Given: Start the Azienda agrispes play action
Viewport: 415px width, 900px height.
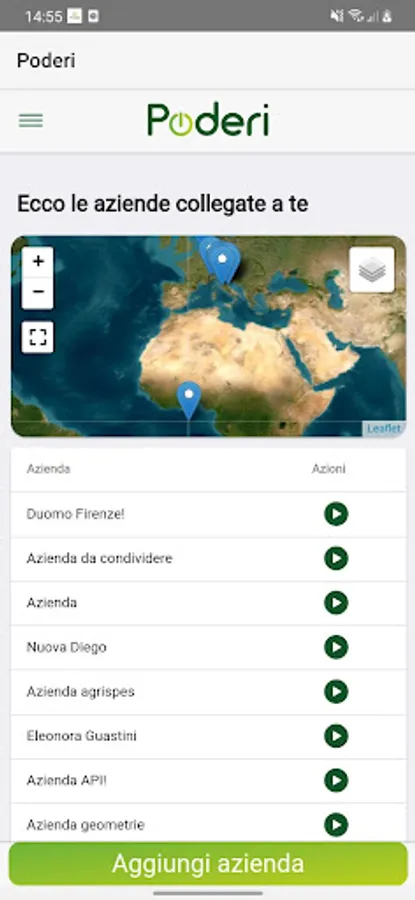Looking at the screenshot, I should point(336,692).
